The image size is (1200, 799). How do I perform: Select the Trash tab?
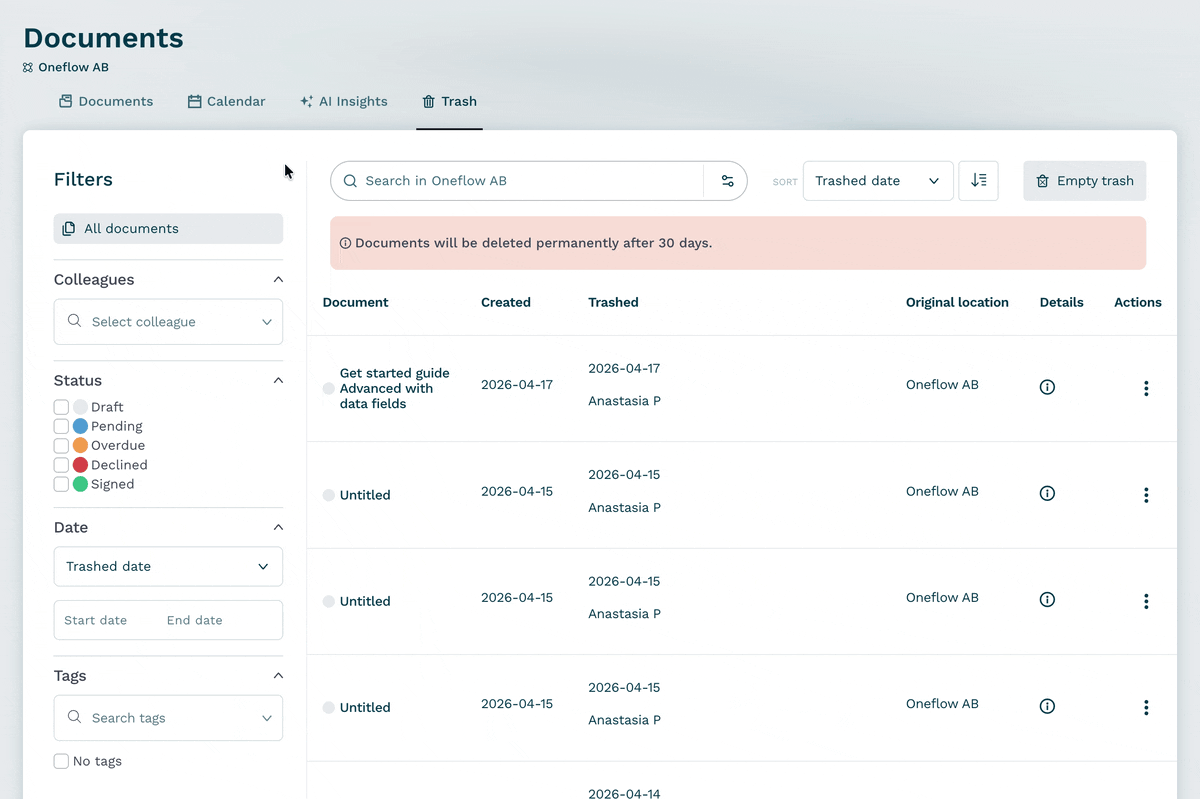coord(449,101)
